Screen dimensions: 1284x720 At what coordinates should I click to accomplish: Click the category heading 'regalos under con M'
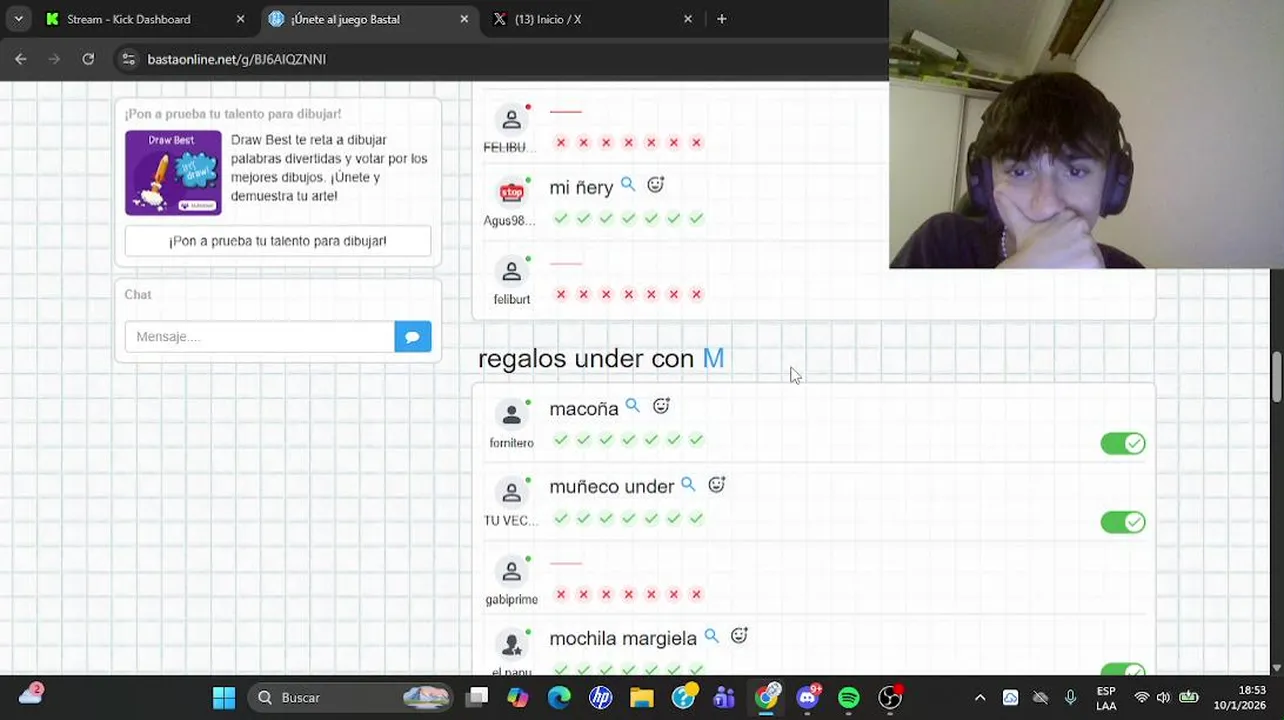pos(601,358)
